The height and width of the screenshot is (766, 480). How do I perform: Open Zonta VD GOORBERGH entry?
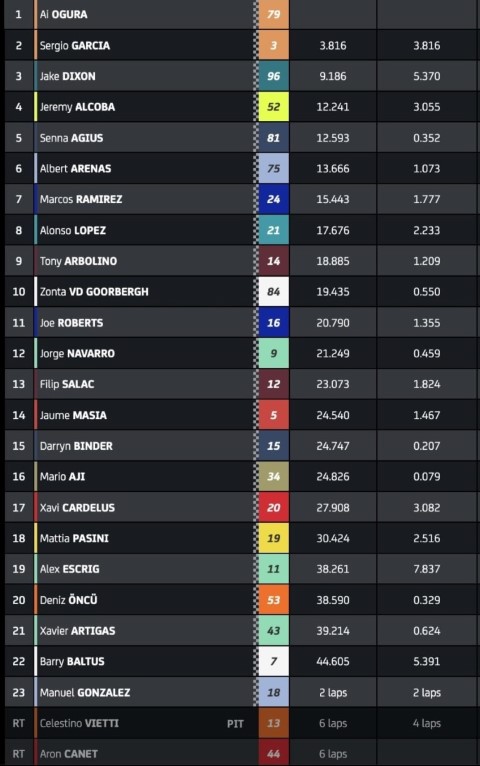94,292
